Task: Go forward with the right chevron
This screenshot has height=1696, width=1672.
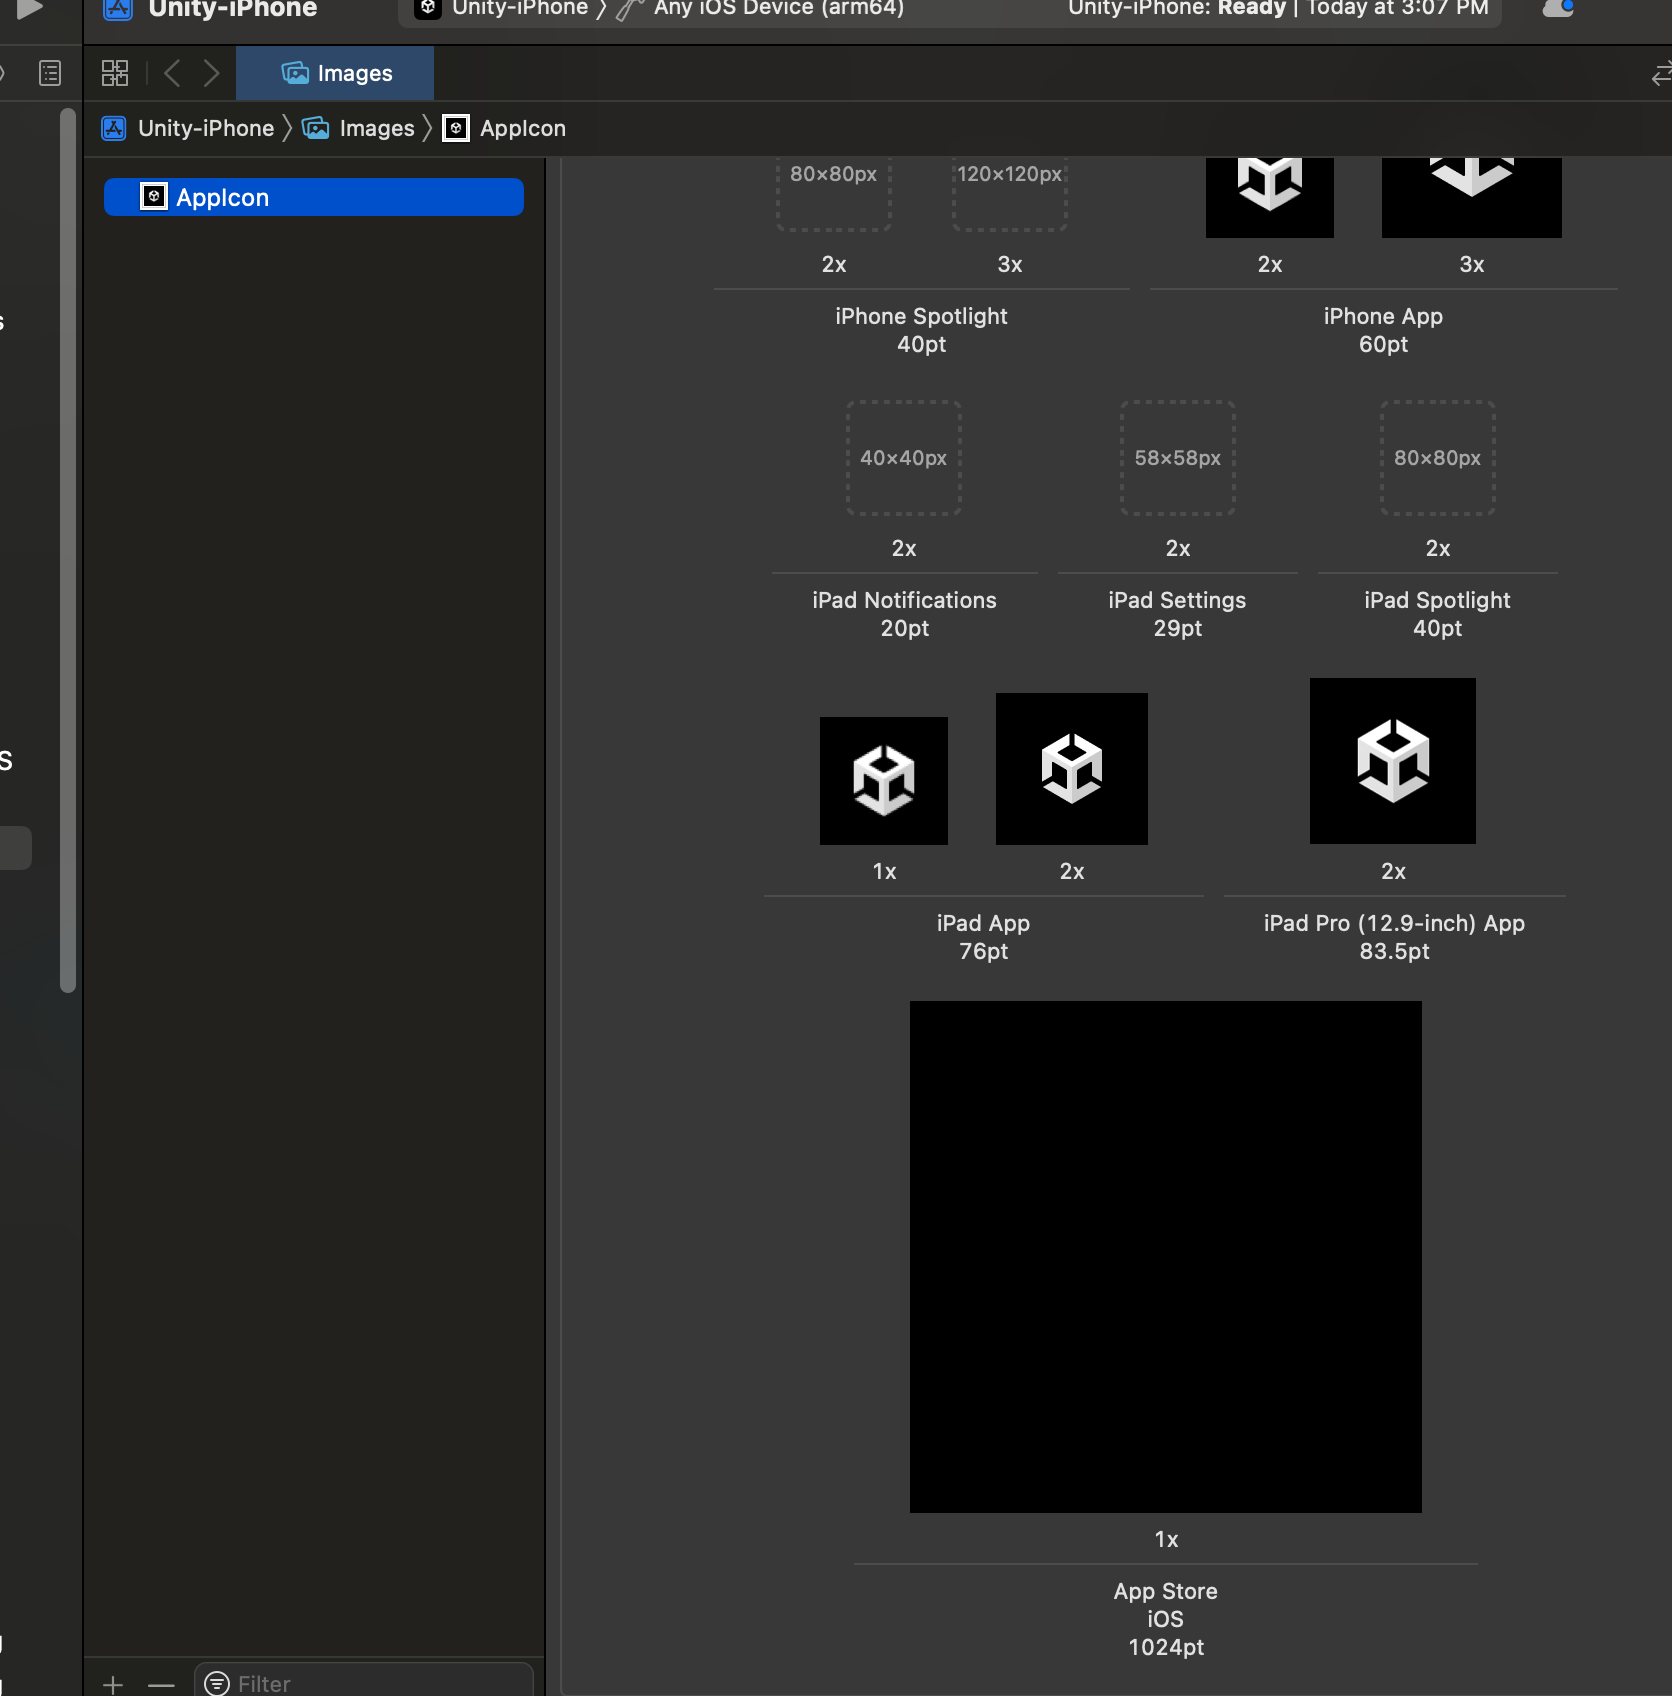Action: point(211,73)
